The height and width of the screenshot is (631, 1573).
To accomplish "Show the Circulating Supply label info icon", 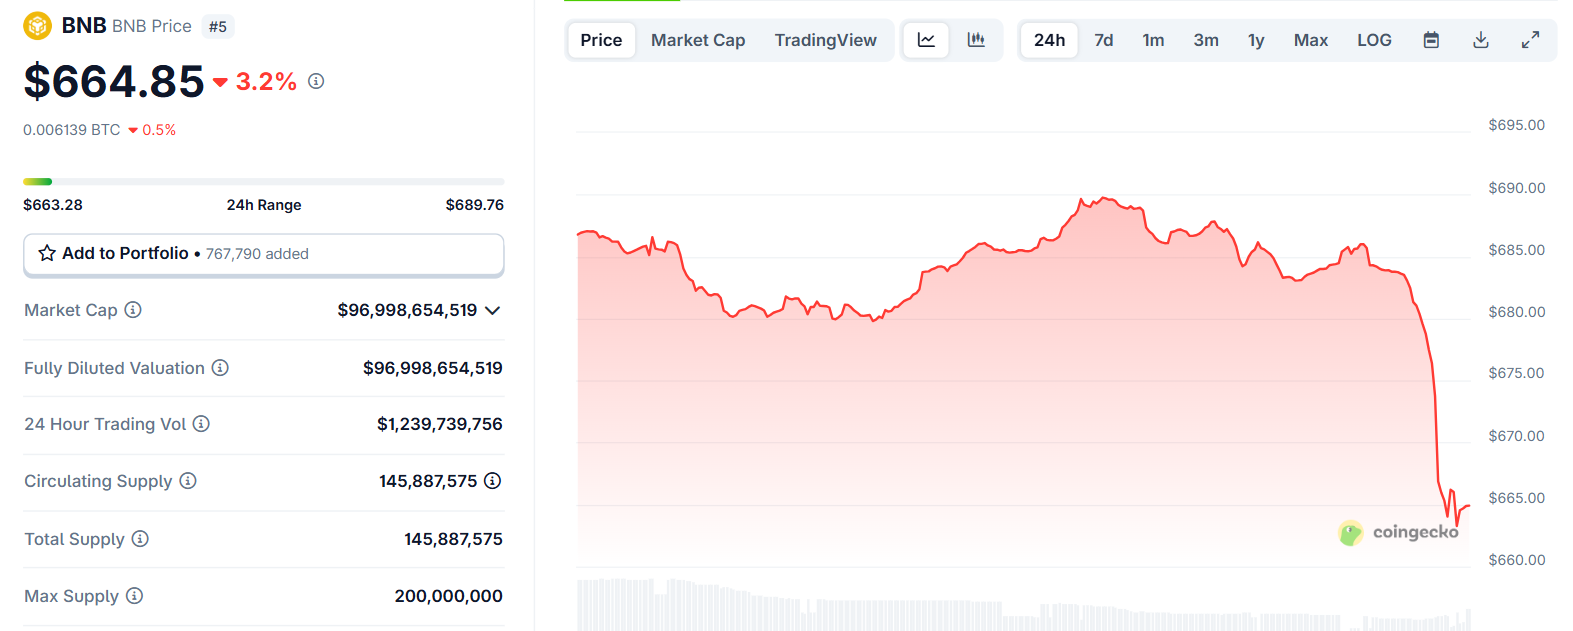I will point(188,481).
